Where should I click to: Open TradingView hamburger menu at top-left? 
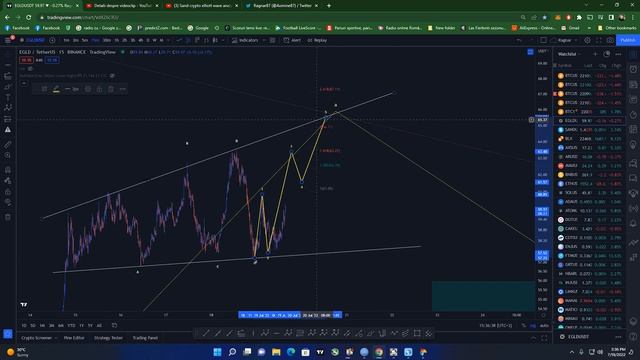tap(8, 40)
